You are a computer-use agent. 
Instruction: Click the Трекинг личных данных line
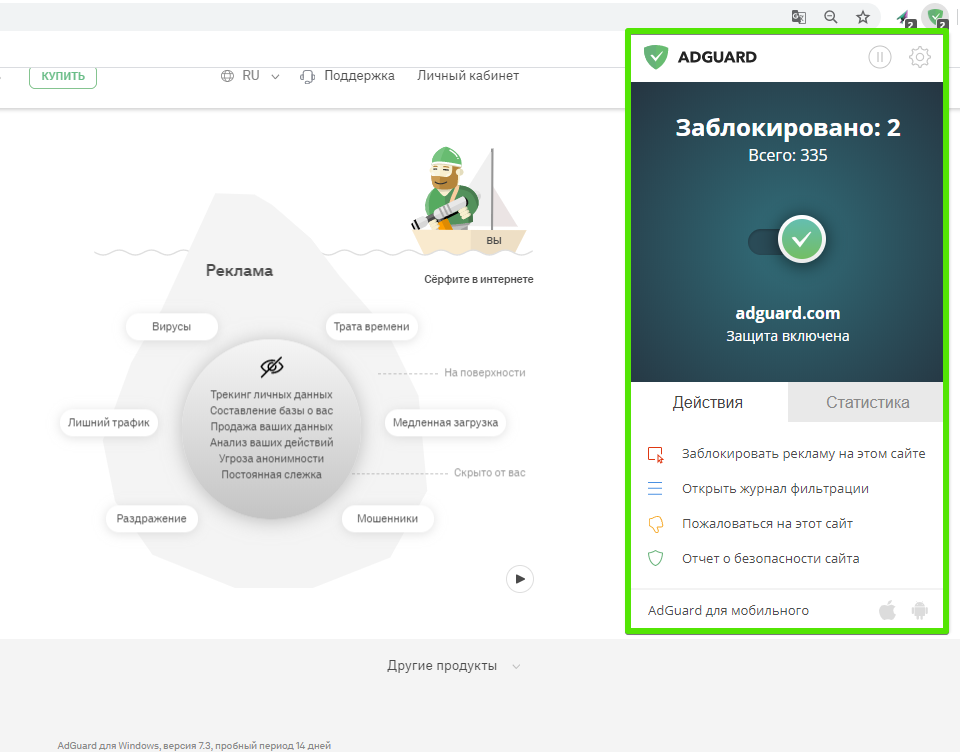coord(272,394)
